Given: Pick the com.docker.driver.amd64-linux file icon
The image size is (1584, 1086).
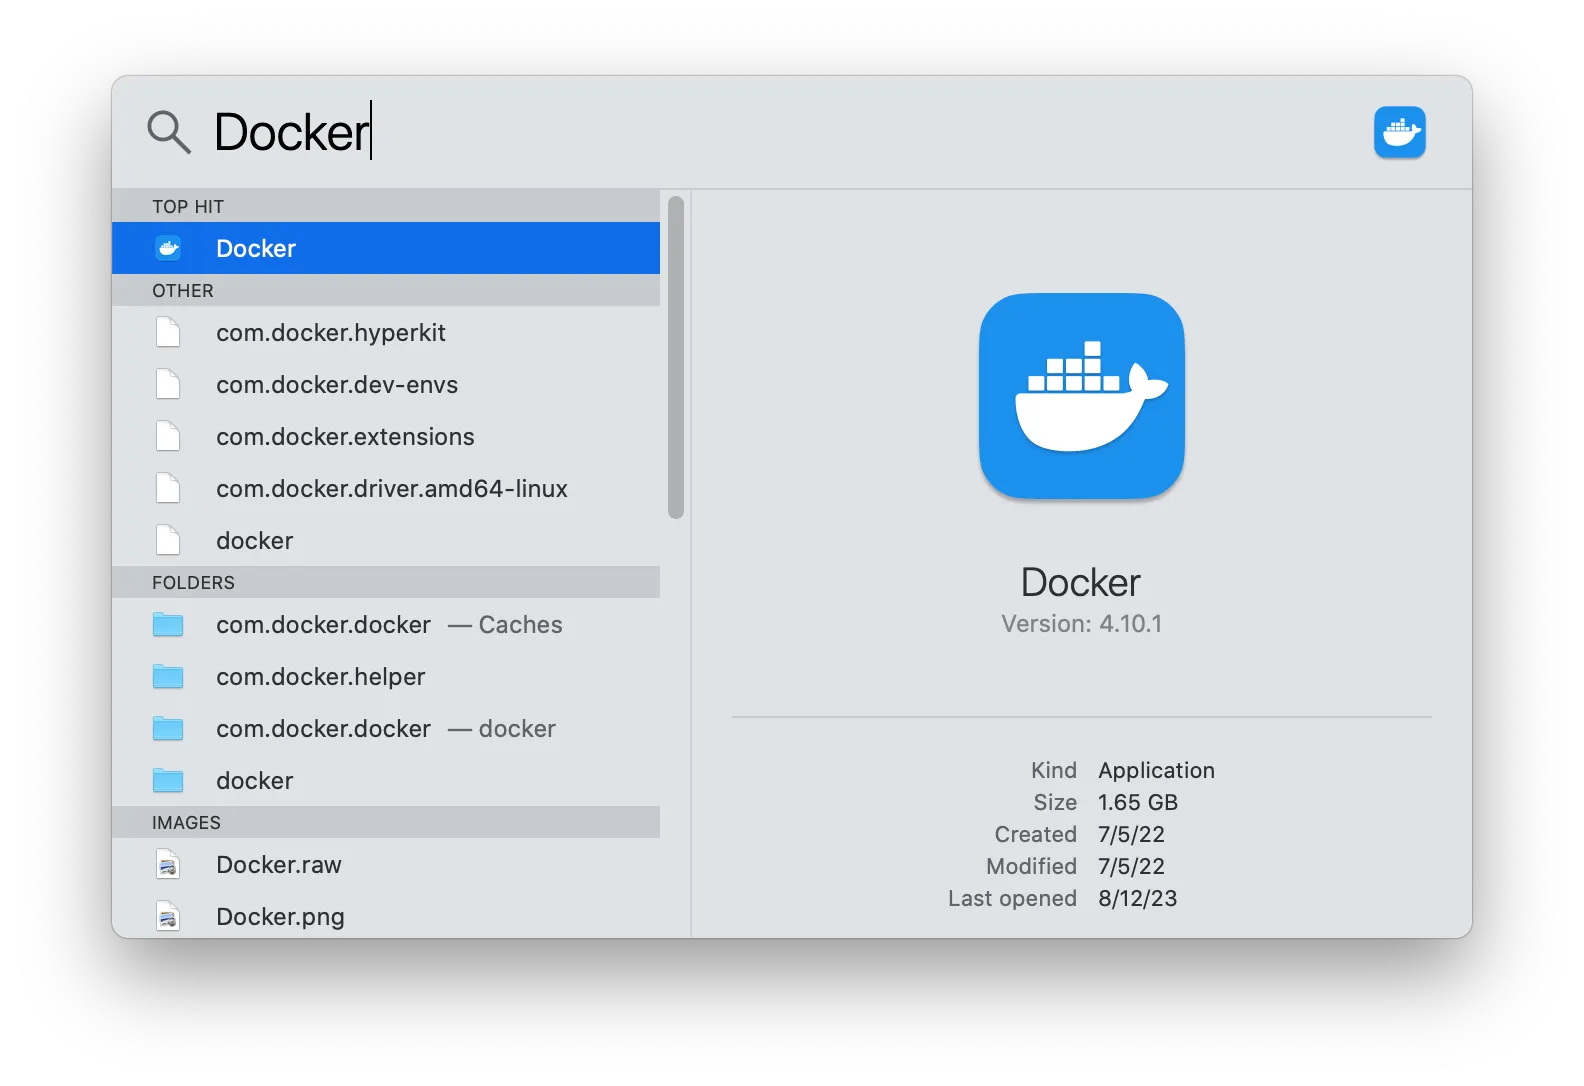Looking at the screenshot, I should 168,488.
